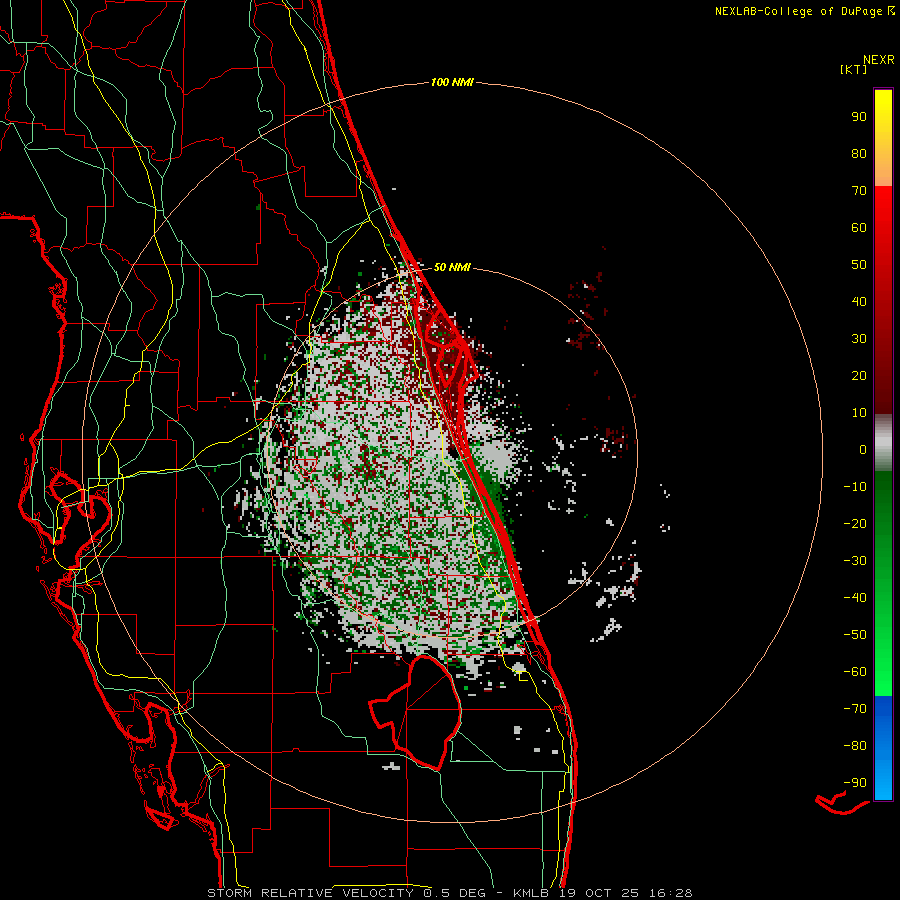Click the KMLB radar site identifier
Image resolution: width=900 pixels, height=900 pixels.
point(531,893)
